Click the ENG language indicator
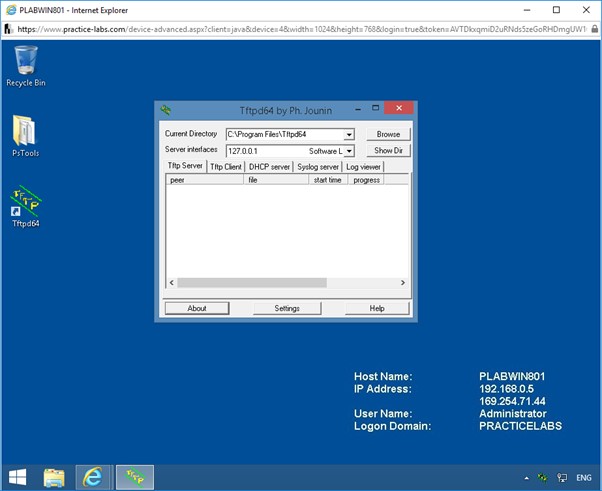Viewport: 602px width, 491px height. (x=584, y=478)
